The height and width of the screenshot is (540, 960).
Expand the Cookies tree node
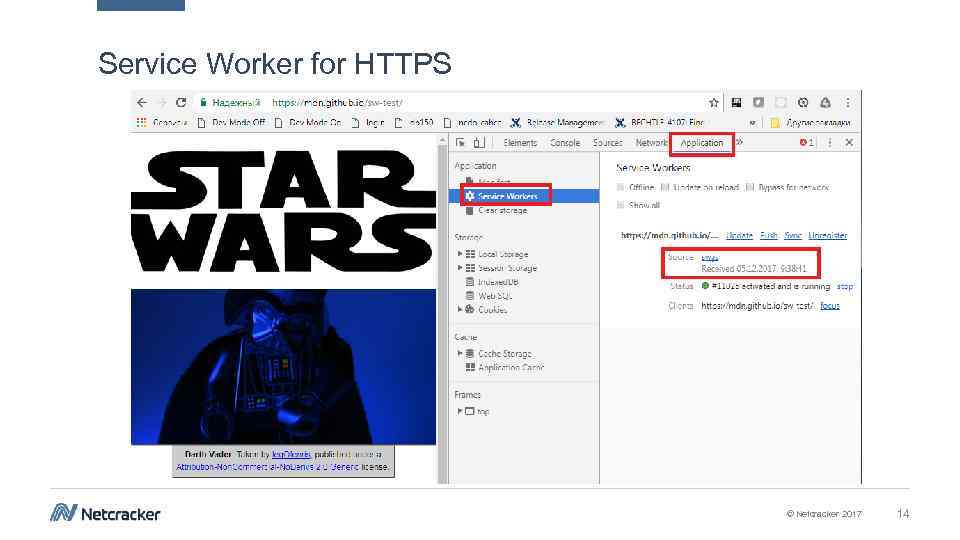click(460, 310)
